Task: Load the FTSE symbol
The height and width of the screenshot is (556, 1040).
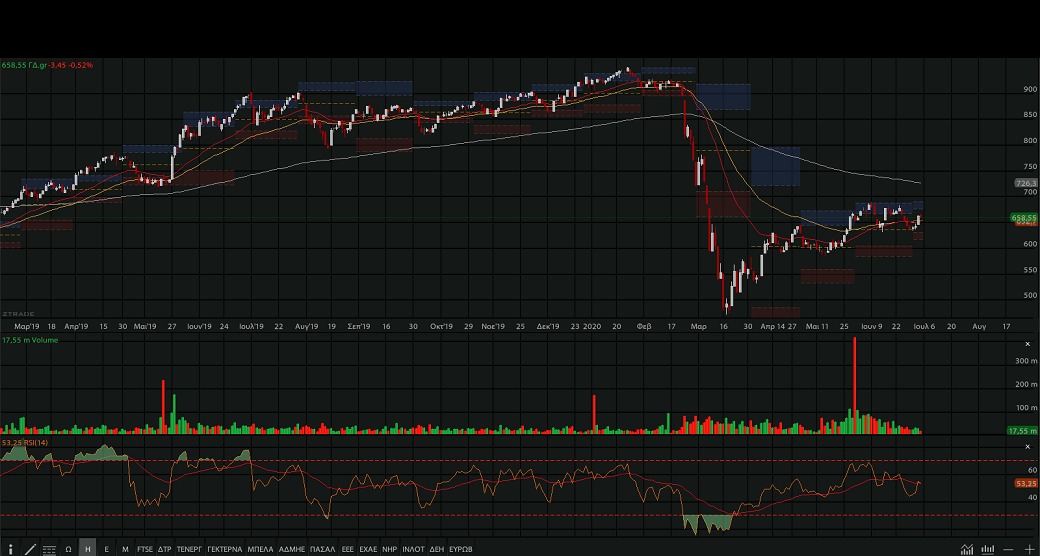Action: point(145,549)
